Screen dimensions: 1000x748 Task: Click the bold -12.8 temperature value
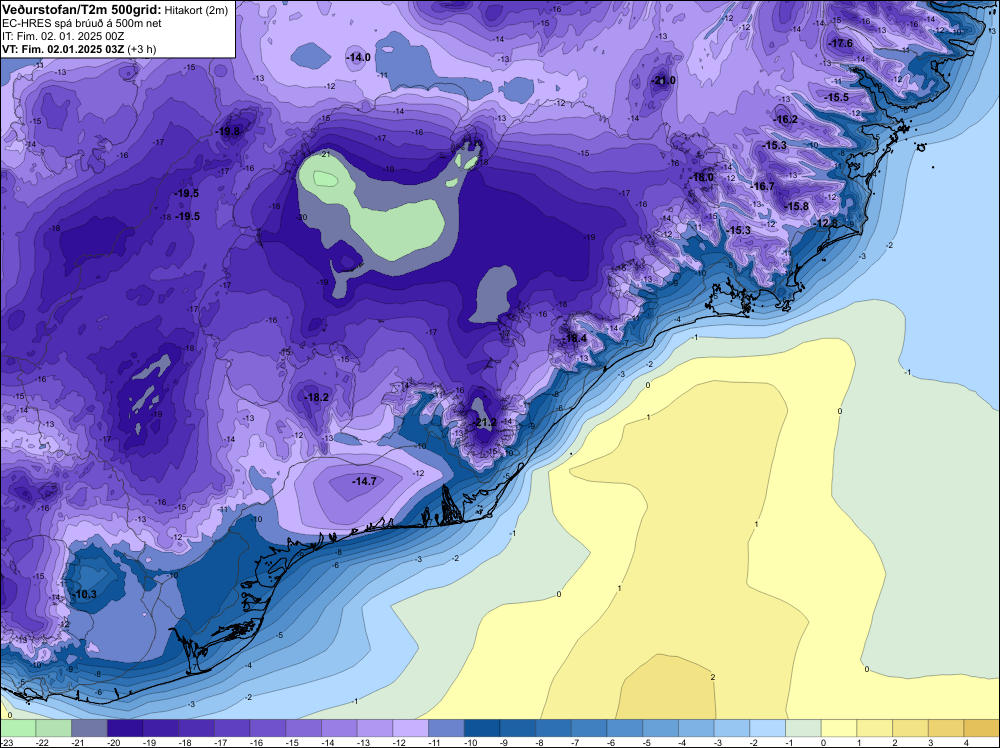826,223
